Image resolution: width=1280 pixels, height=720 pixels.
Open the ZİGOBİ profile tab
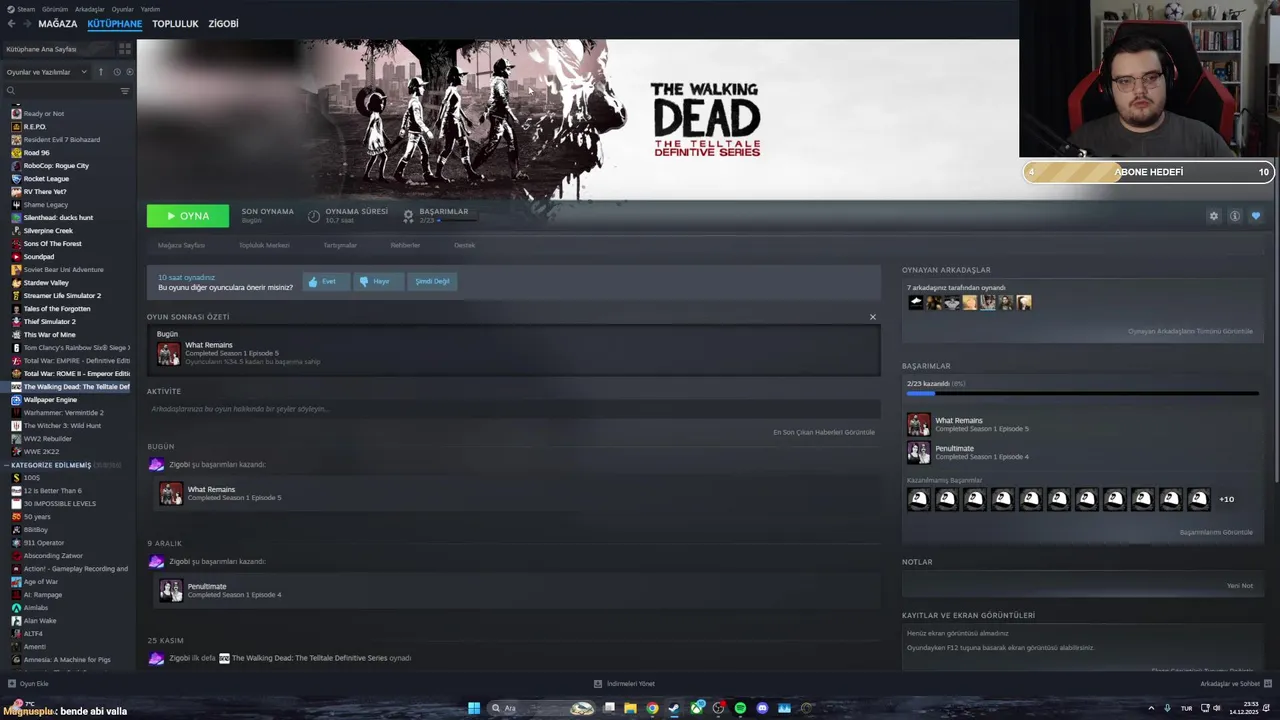tap(223, 23)
